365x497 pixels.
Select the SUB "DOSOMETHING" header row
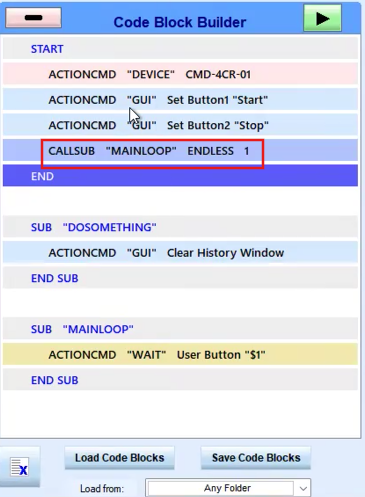click(x=180, y=227)
